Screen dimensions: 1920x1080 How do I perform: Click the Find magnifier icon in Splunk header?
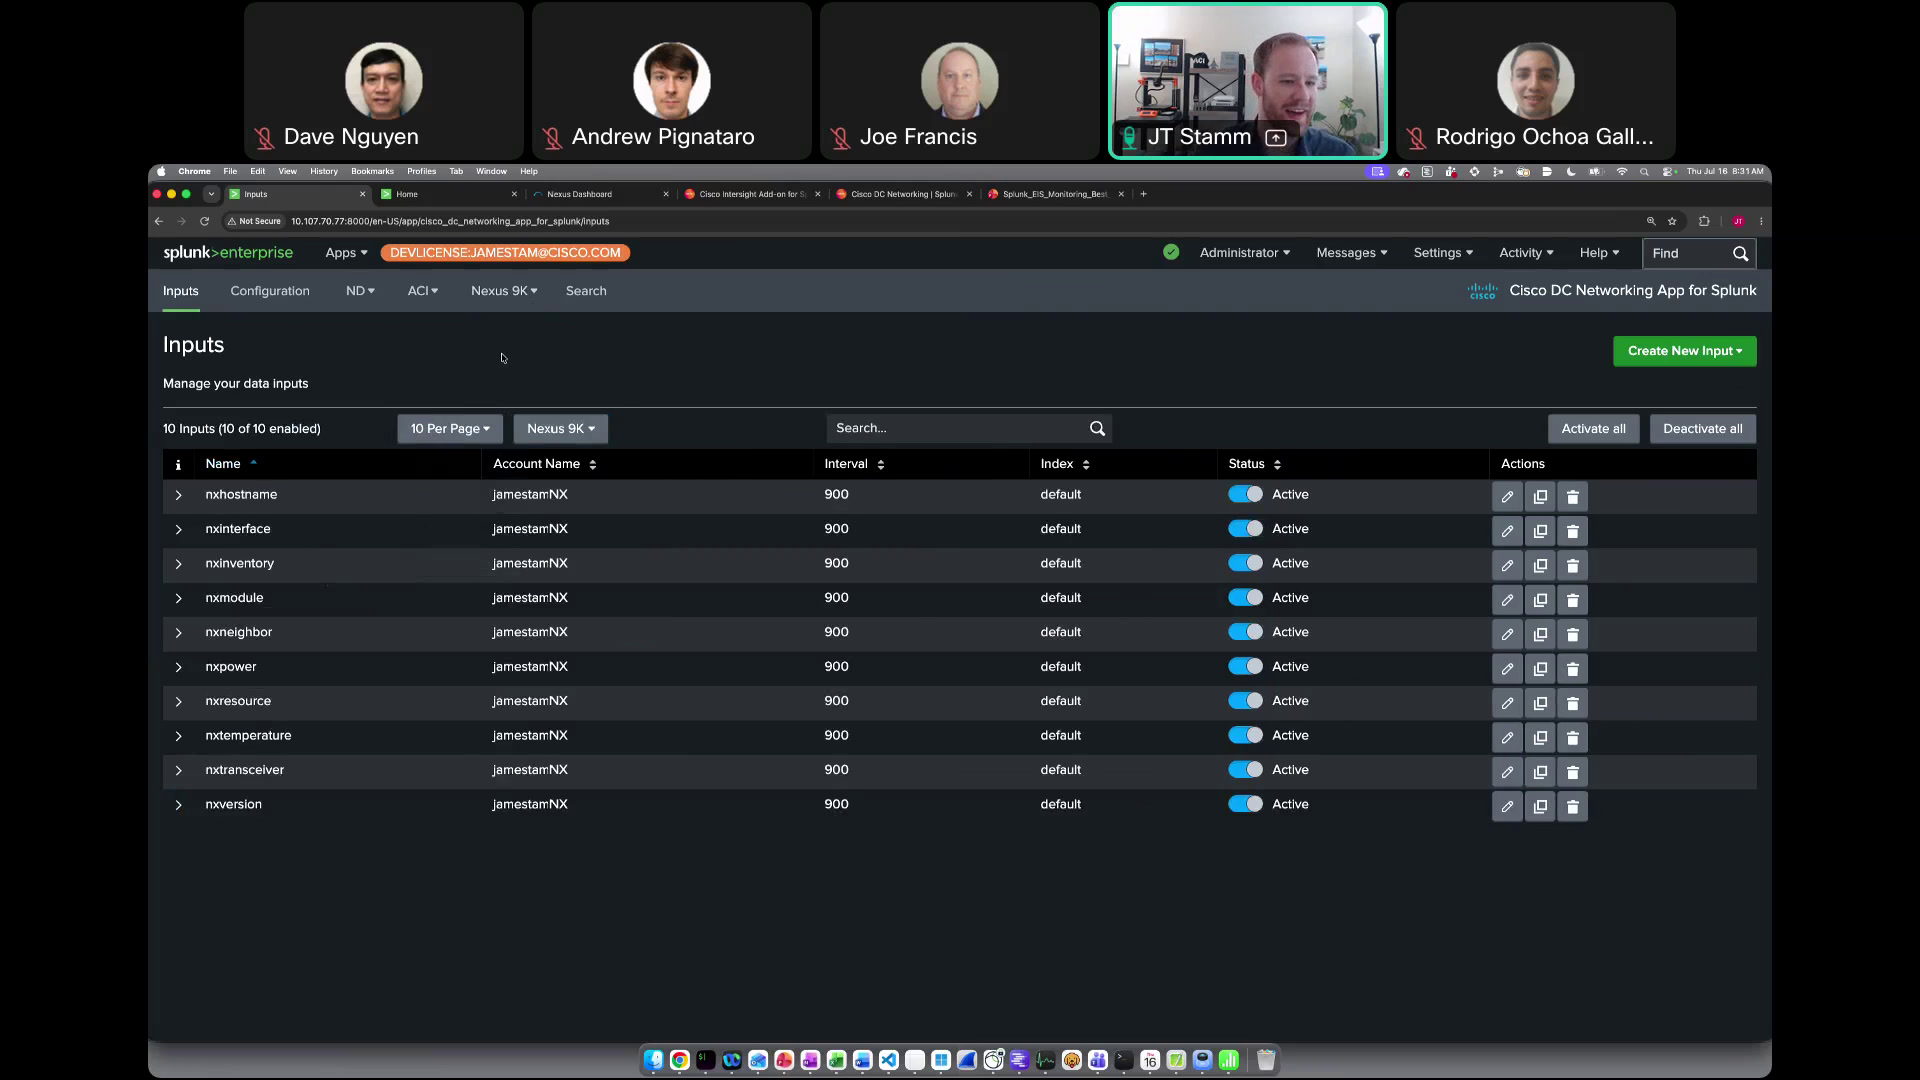coord(1740,254)
